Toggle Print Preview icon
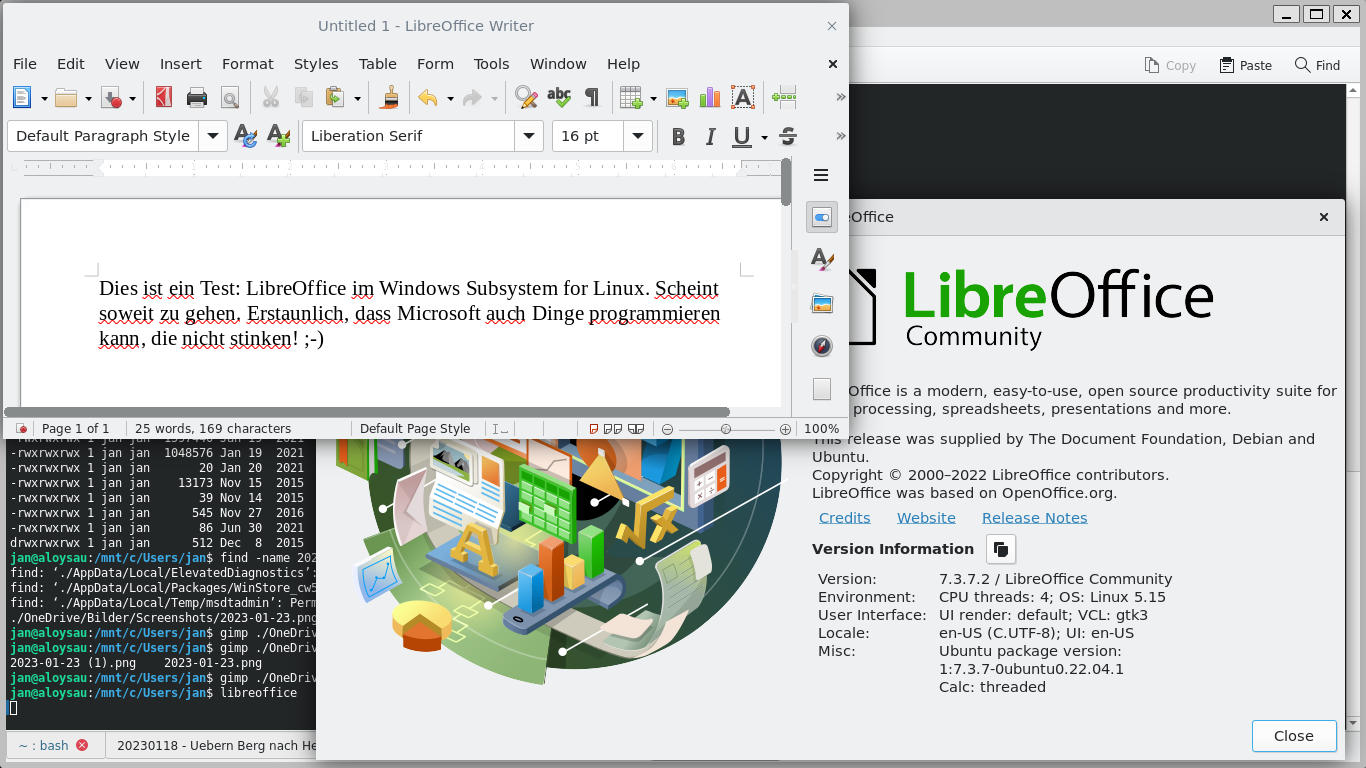Viewport: 1366px width, 768px height. point(230,97)
